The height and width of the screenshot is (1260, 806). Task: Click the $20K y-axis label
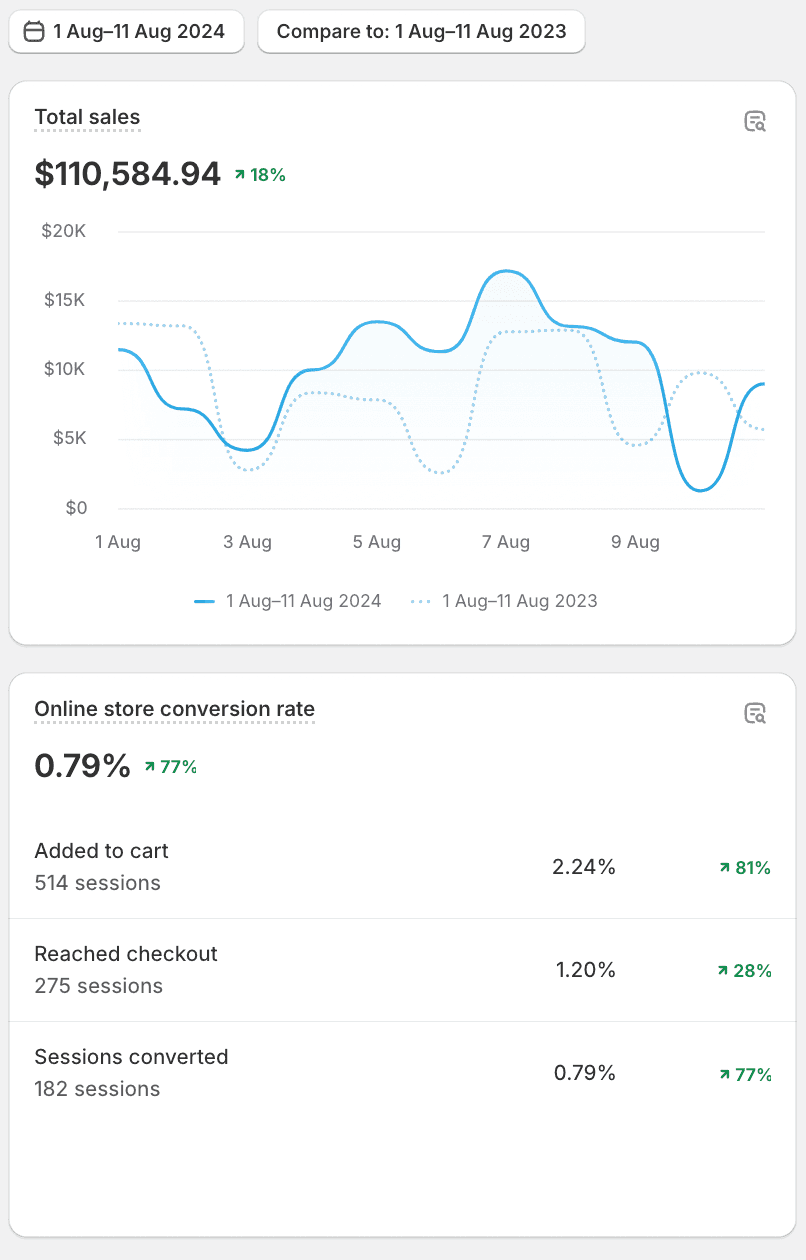point(64,231)
